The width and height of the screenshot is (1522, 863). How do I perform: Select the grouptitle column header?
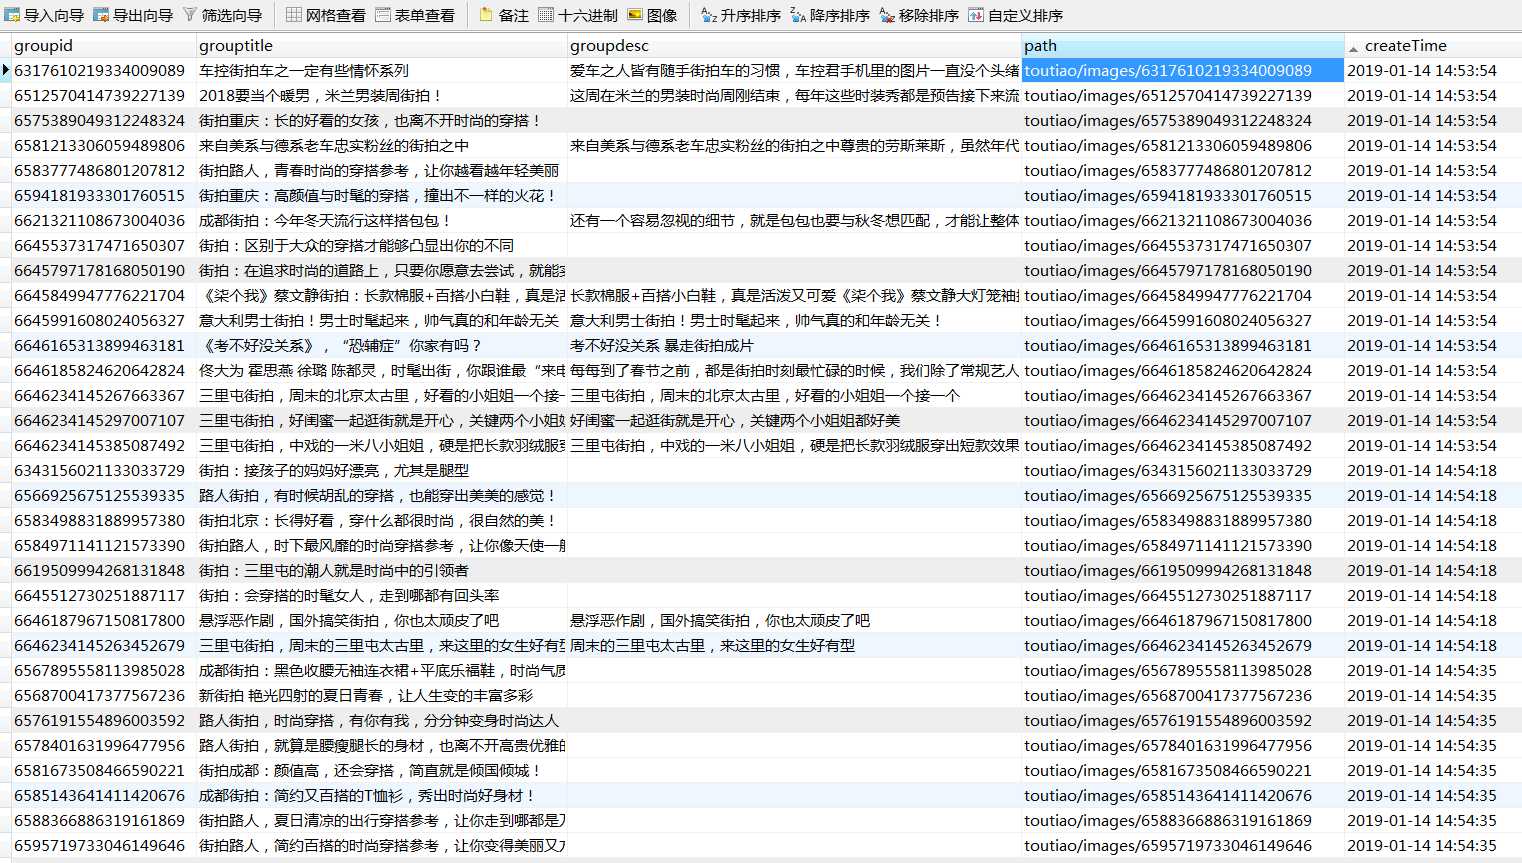381,45
